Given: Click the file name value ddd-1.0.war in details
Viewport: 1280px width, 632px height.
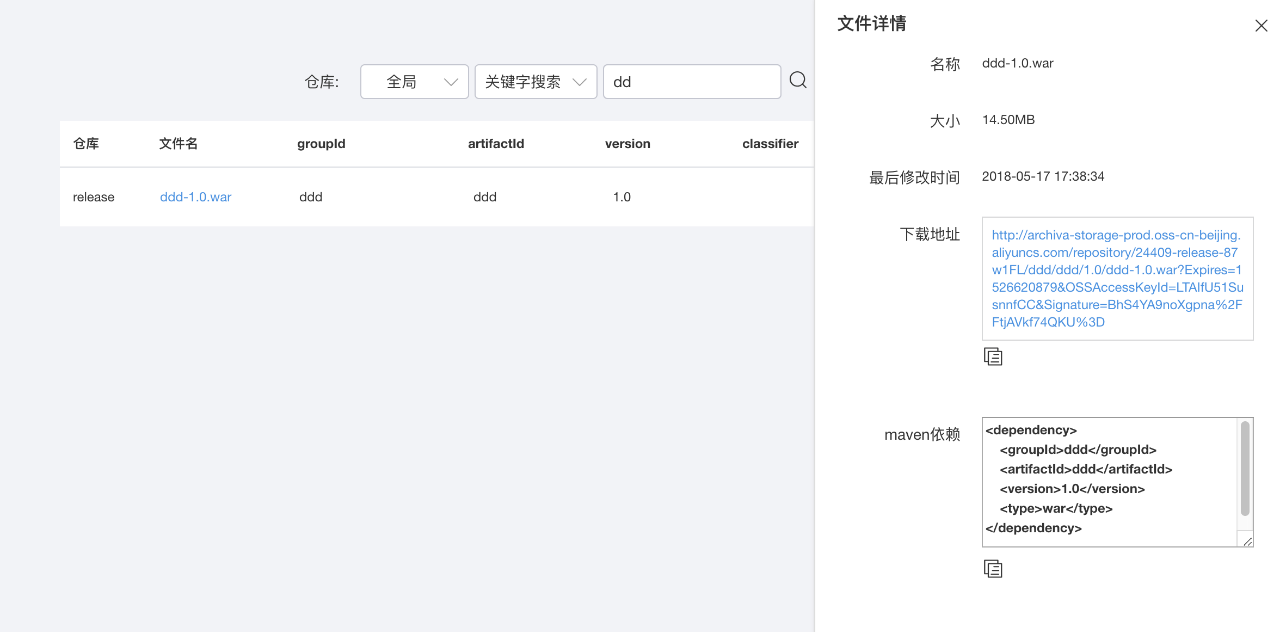Looking at the screenshot, I should (x=1018, y=63).
